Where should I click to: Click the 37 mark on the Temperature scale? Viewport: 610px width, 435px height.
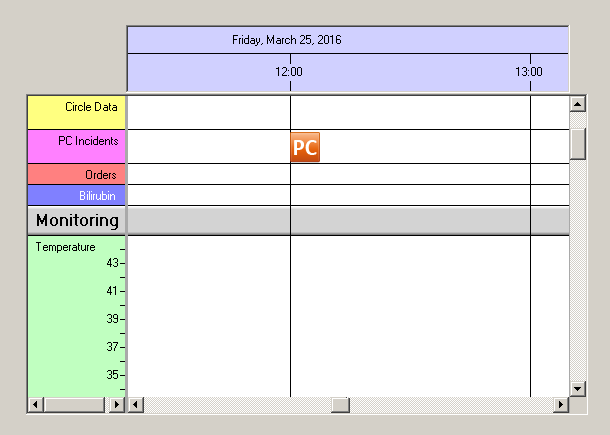[x=112, y=347]
